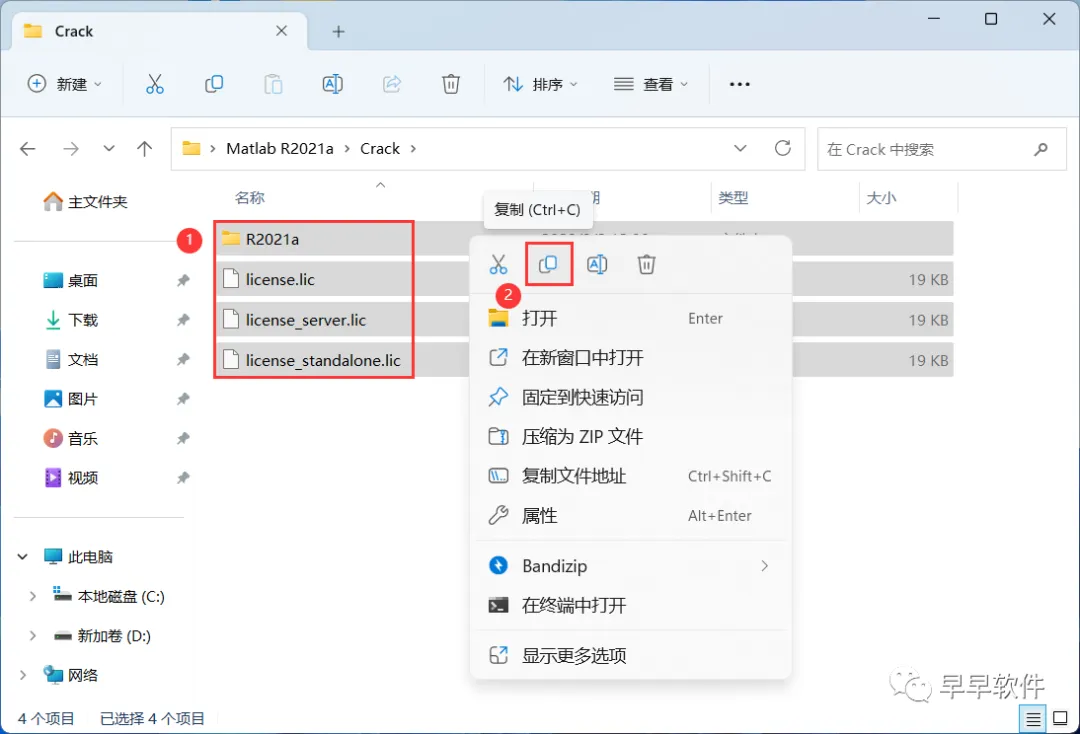Open recent locations dropdown arrow
The width and height of the screenshot is (1080, 734).
109,149
